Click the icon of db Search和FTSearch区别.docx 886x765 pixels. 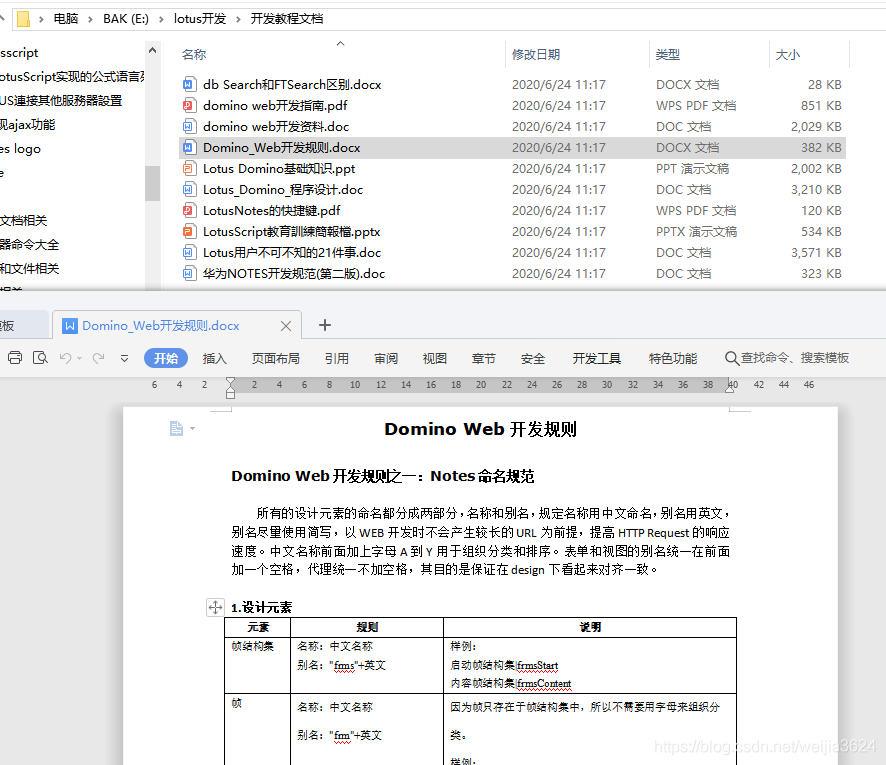pos(189,85)
